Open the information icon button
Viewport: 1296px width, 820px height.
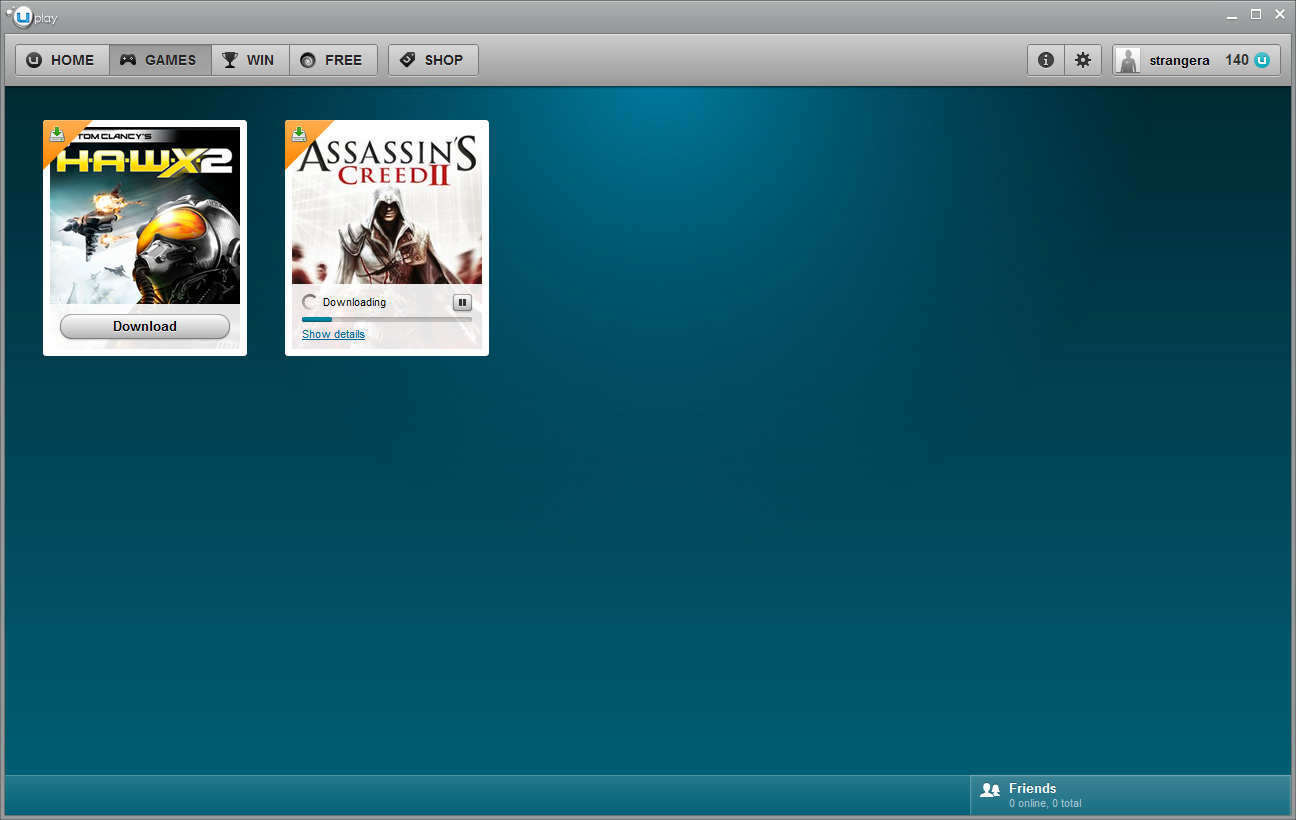(x=1045, y=60)
